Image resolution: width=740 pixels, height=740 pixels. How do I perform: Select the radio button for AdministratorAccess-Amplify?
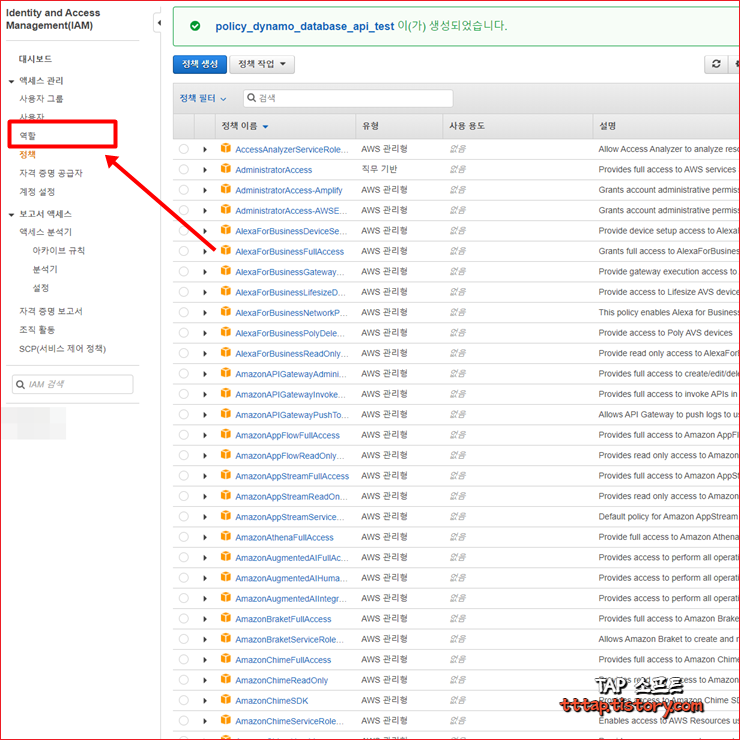pyautogui.click(x=184, y=190)
